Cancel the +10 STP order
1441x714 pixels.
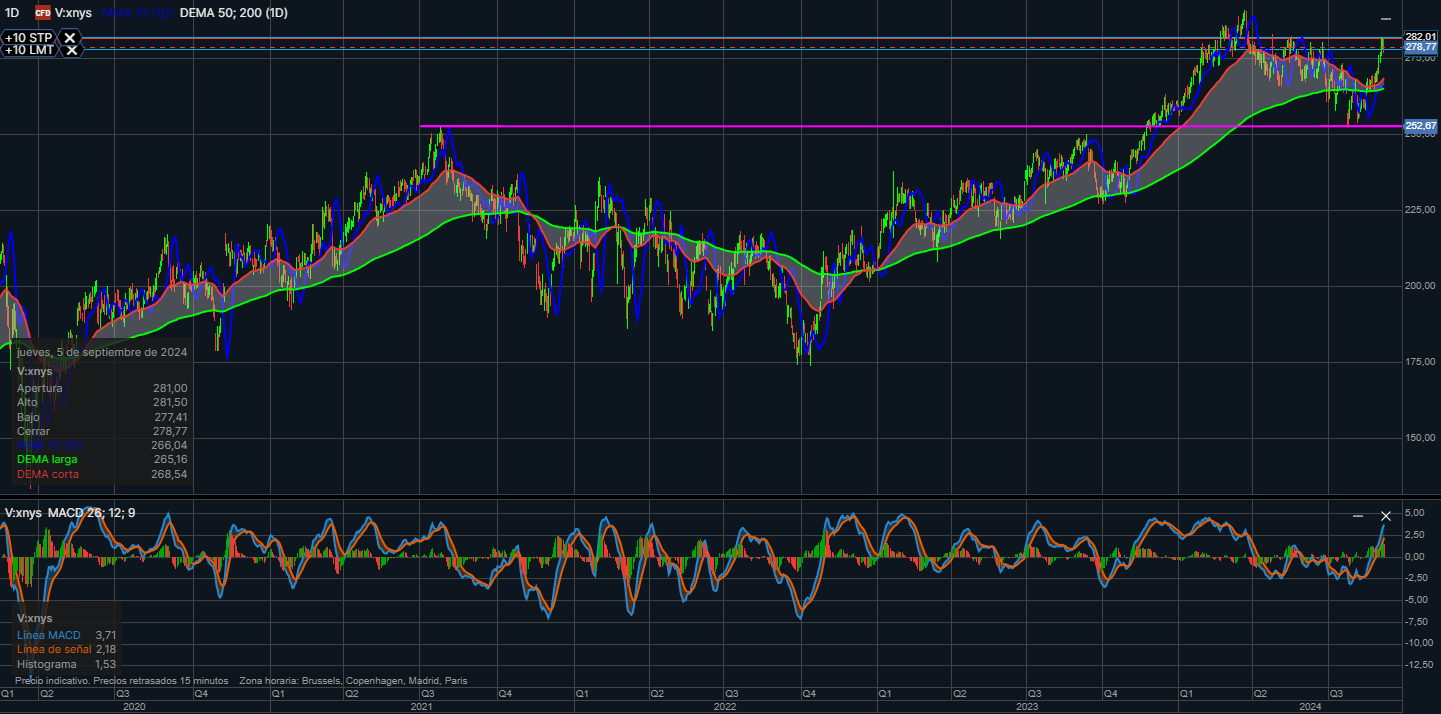coord(70,38)
